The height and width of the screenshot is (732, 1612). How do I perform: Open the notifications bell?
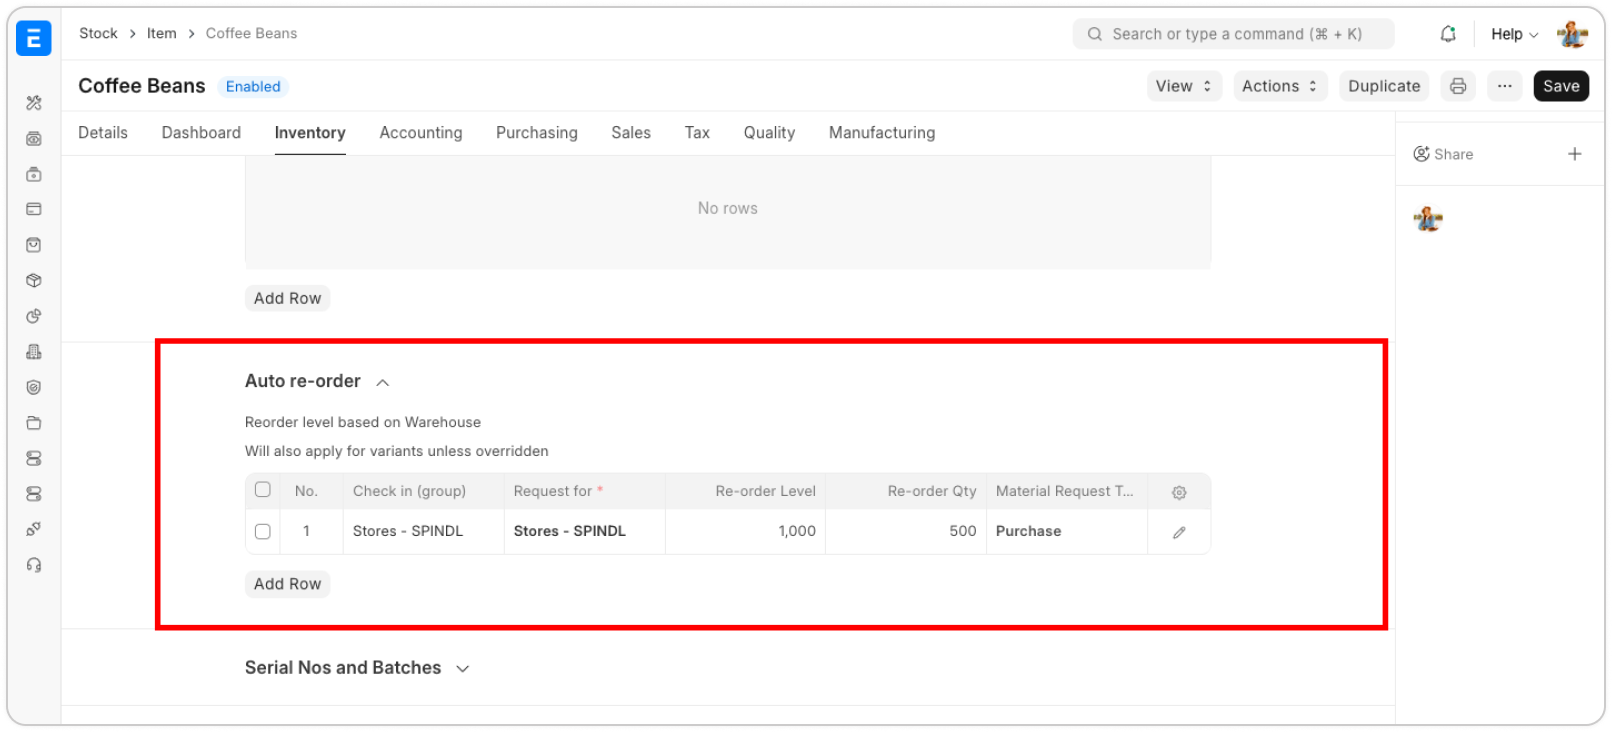(1448, 34)
